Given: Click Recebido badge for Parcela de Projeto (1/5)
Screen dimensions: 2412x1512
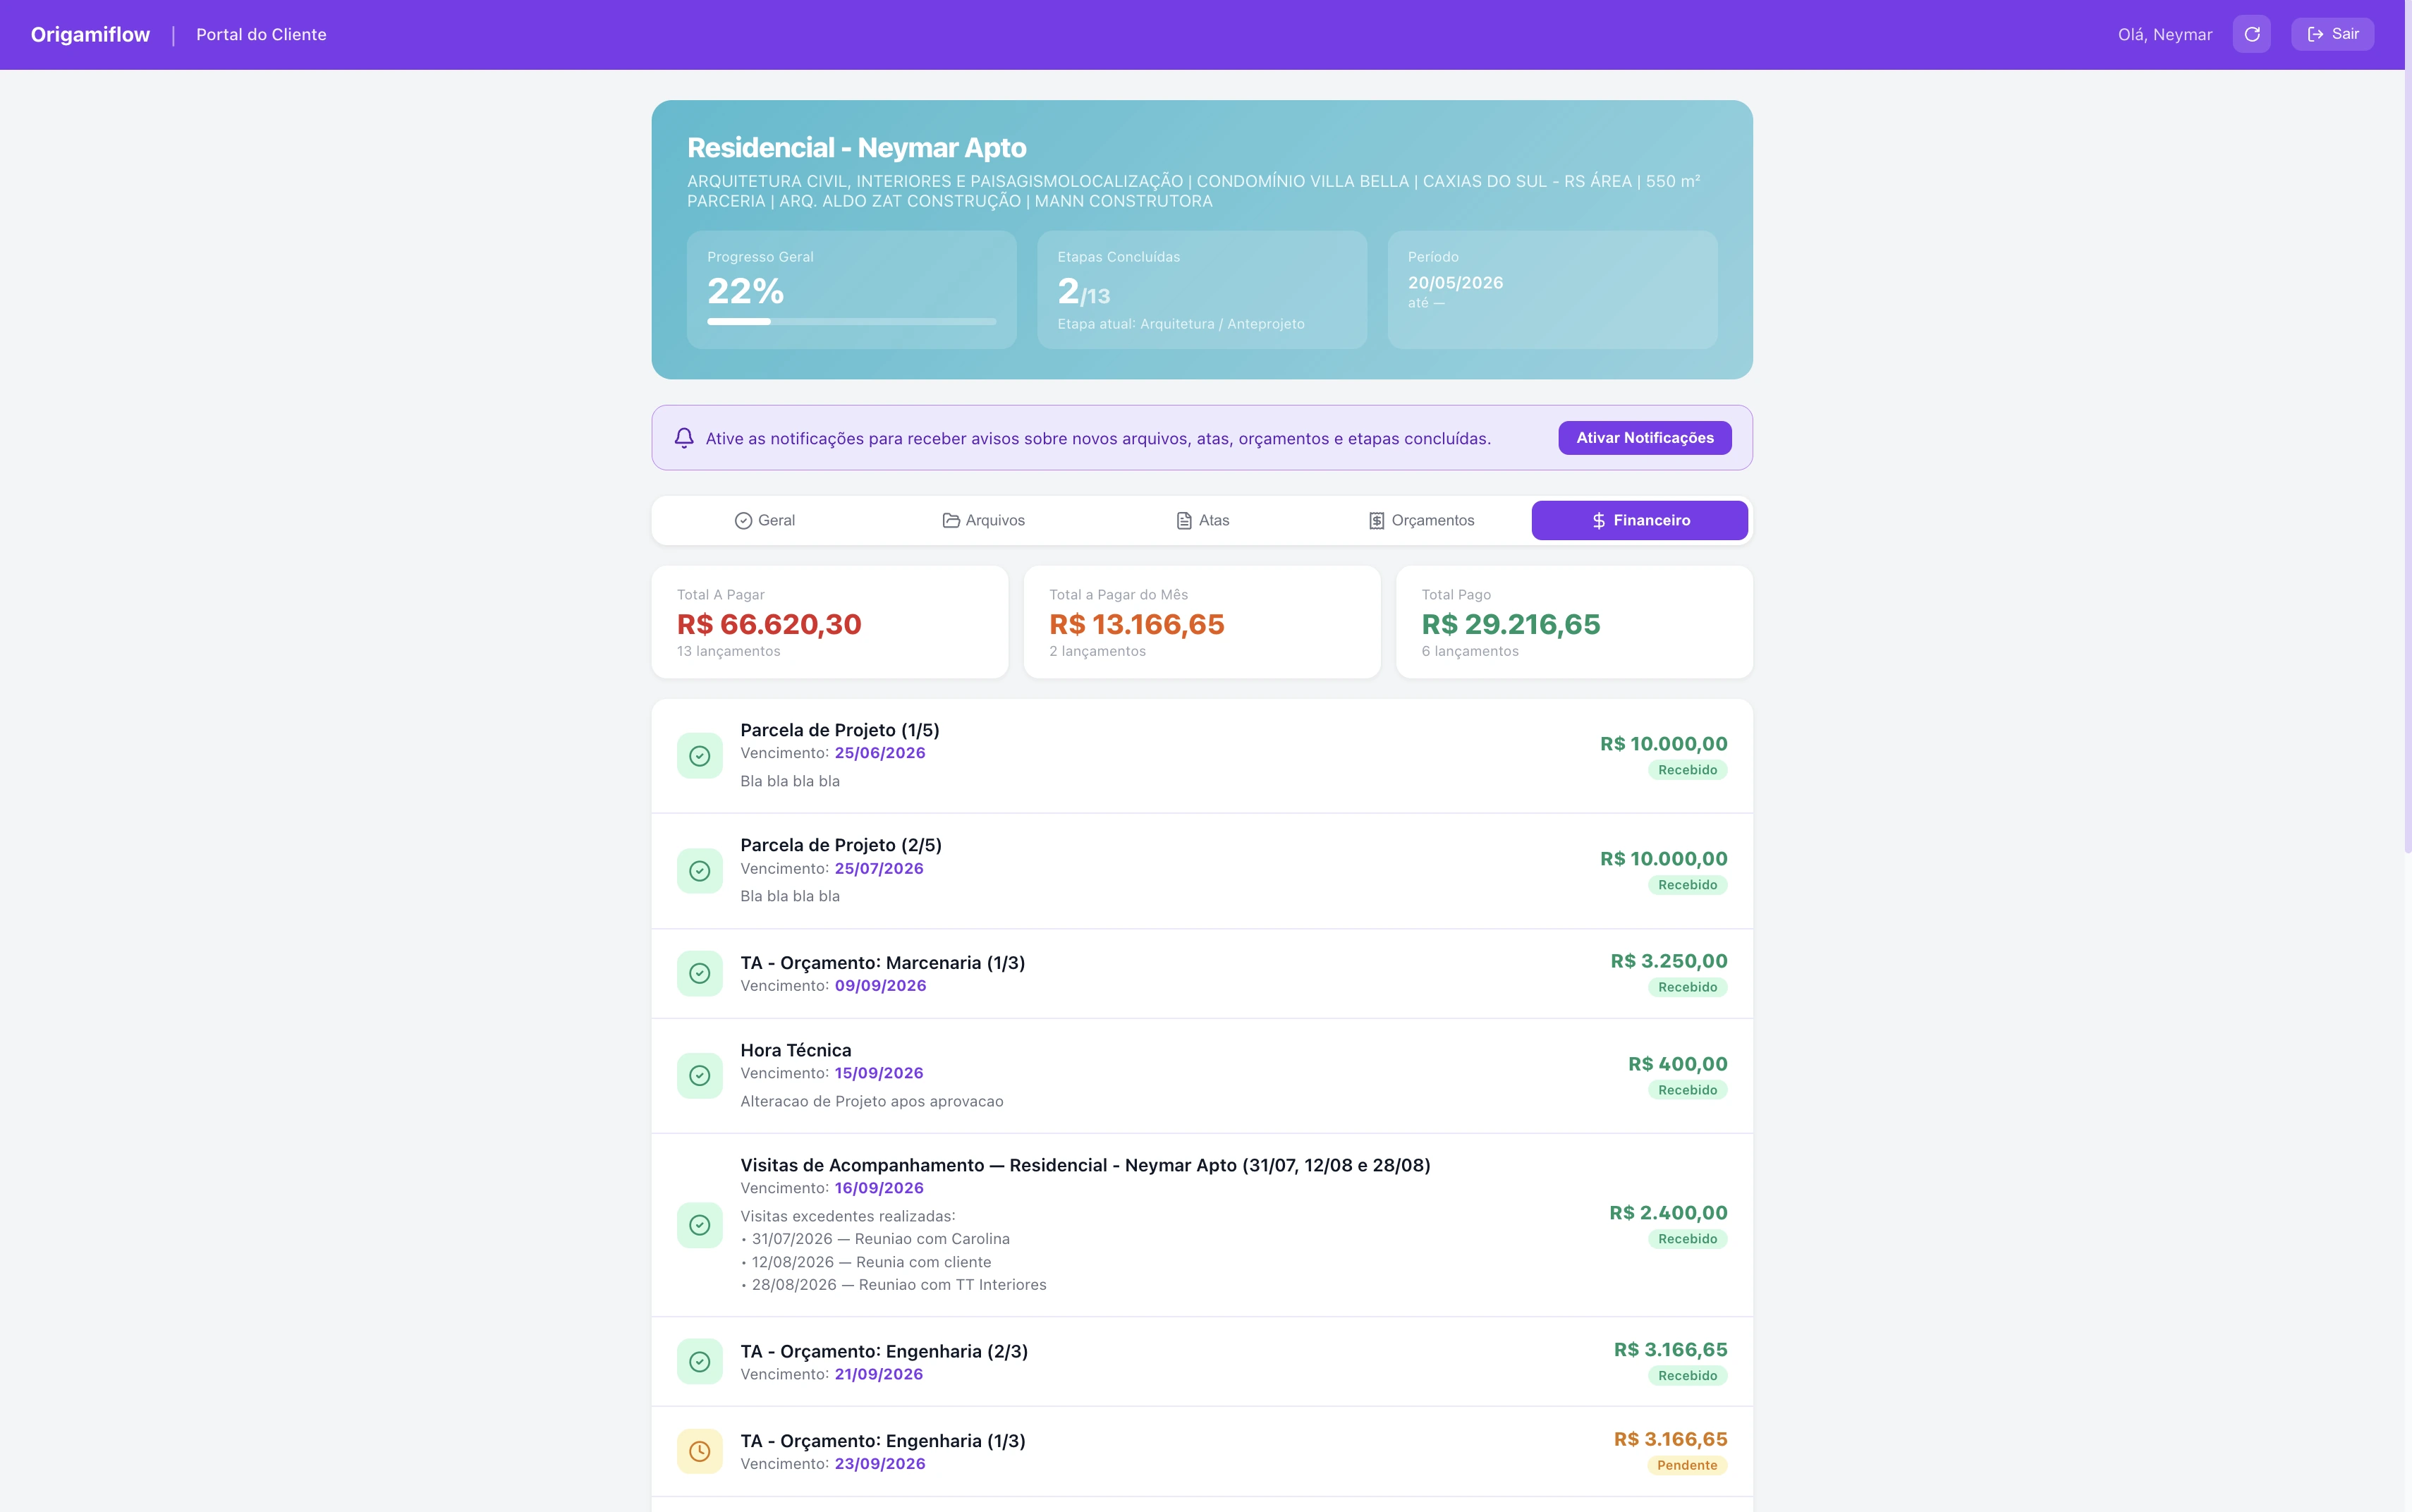Looking at the screenshot, I should (1687, 770).
